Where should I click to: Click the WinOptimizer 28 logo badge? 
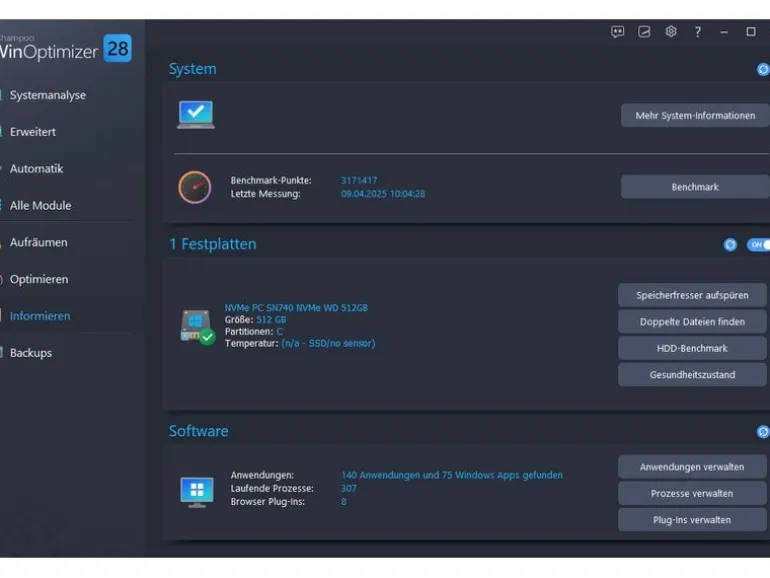click(x=118, y=48)
